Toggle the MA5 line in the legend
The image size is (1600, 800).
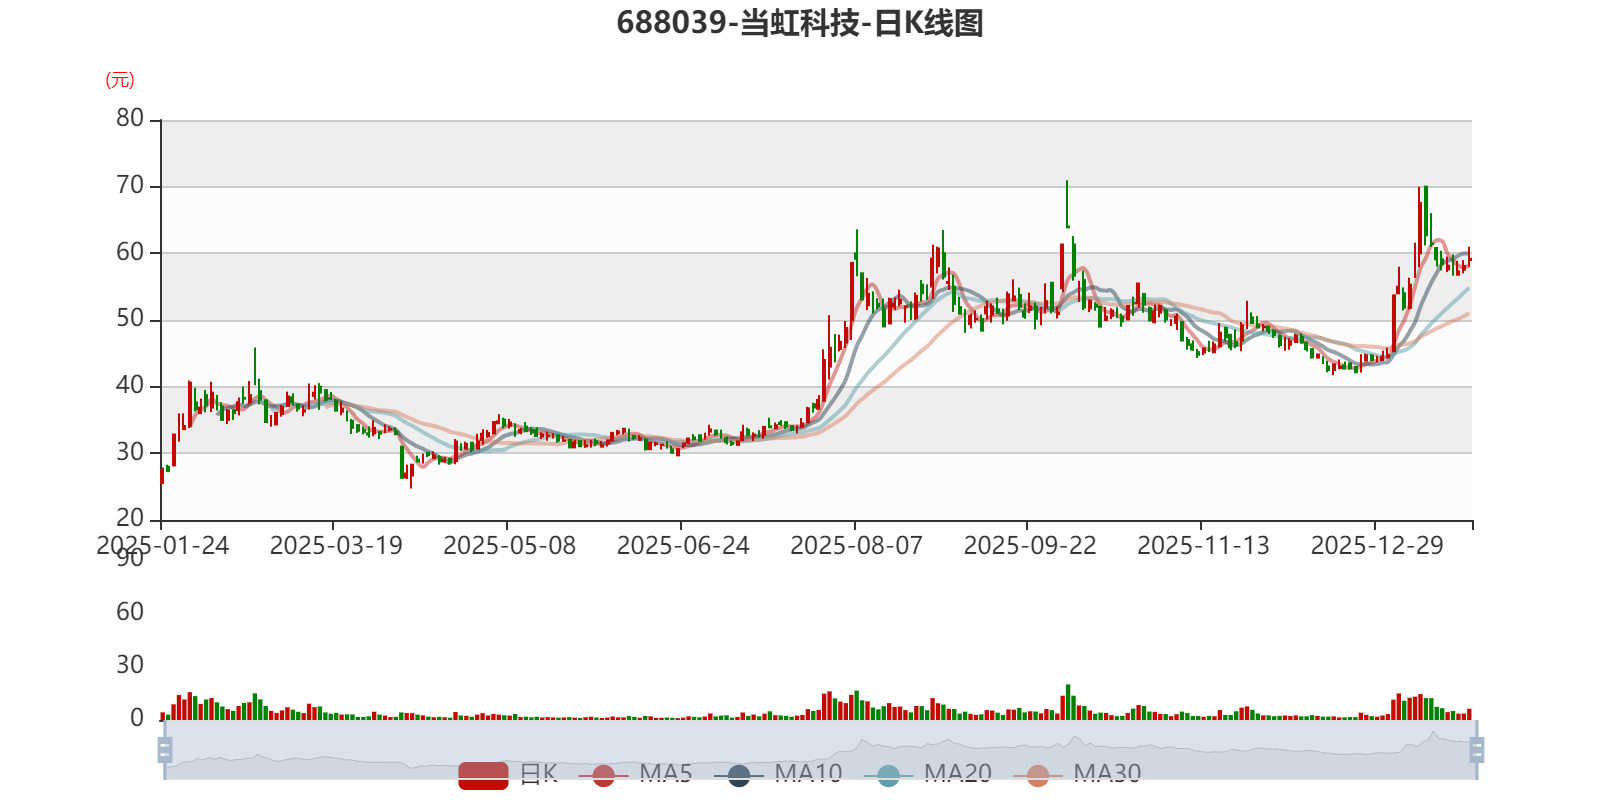click(635, 774)
